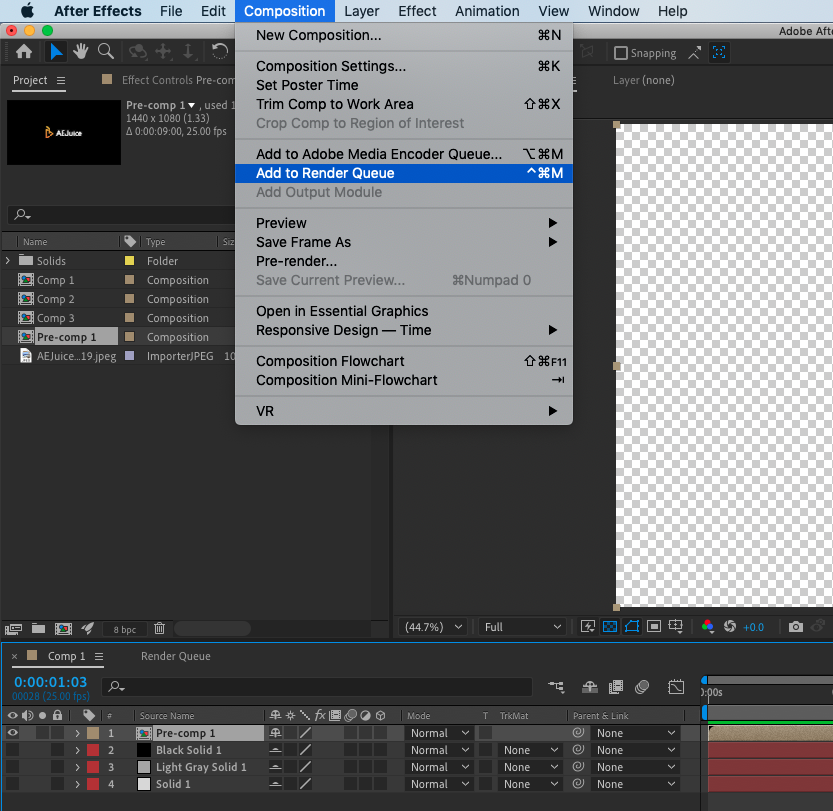Hide the Pre-comp 1 layer

[13, 733]
